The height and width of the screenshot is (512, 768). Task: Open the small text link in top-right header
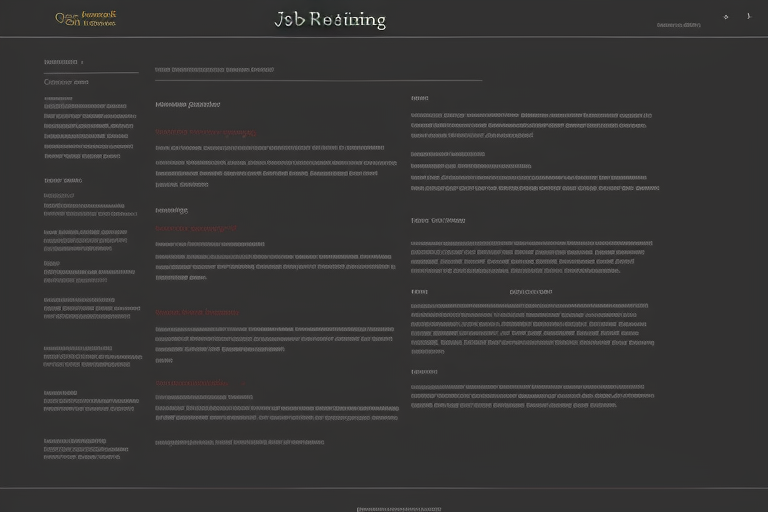tap(678, 25)
